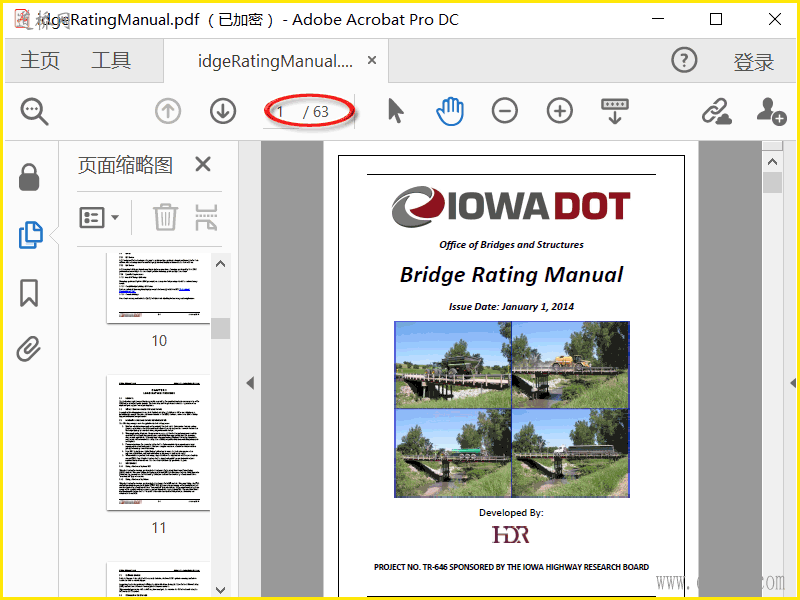Open the bookmarks panel
Image resolution: width=800 pixels, height=600 pixels.
(x=29, y=293)
